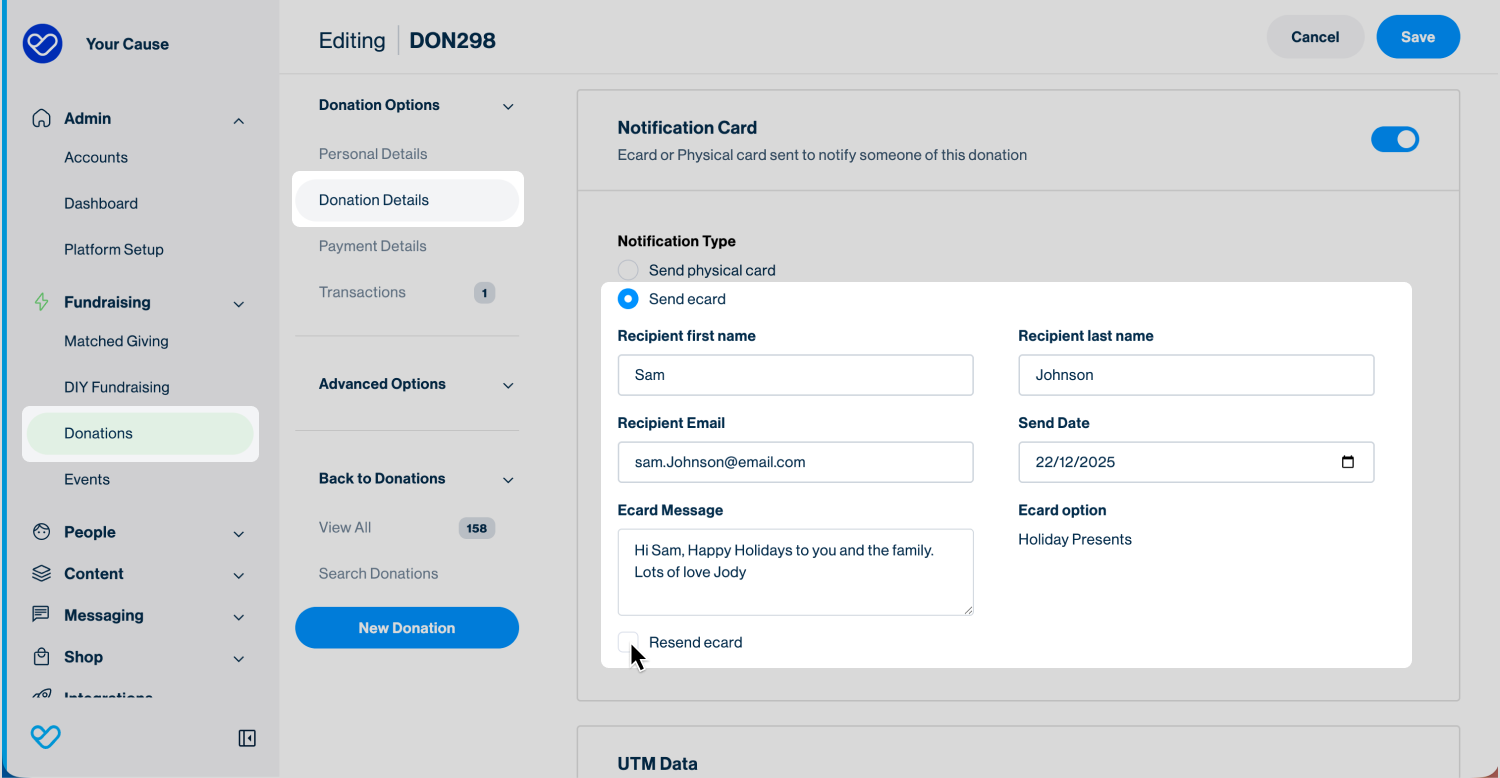Click the Fundraising lightning bolt icon
This screenshot has width=1500, height=778.
41,302
